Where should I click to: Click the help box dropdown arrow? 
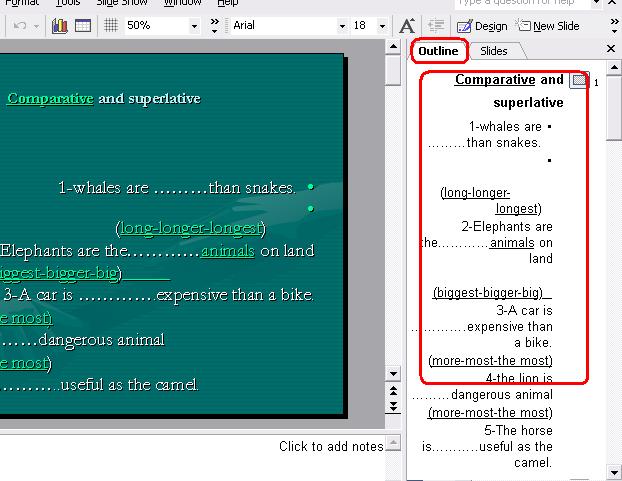[x=596, y=3]
